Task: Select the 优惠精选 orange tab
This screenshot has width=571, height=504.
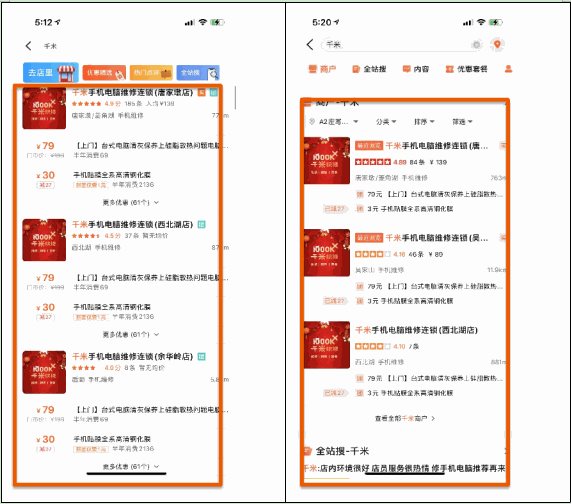Action: click(x=104, y=73)
